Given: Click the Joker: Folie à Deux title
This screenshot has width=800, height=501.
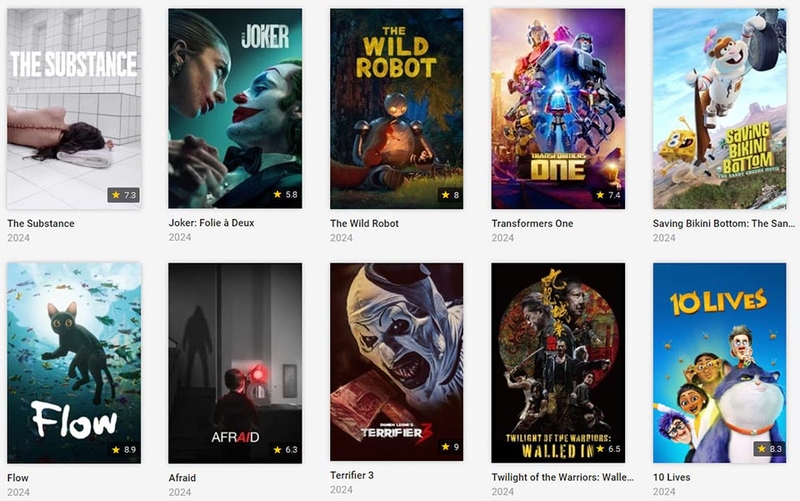Looking at the screenshot, I should click(211, 223).
